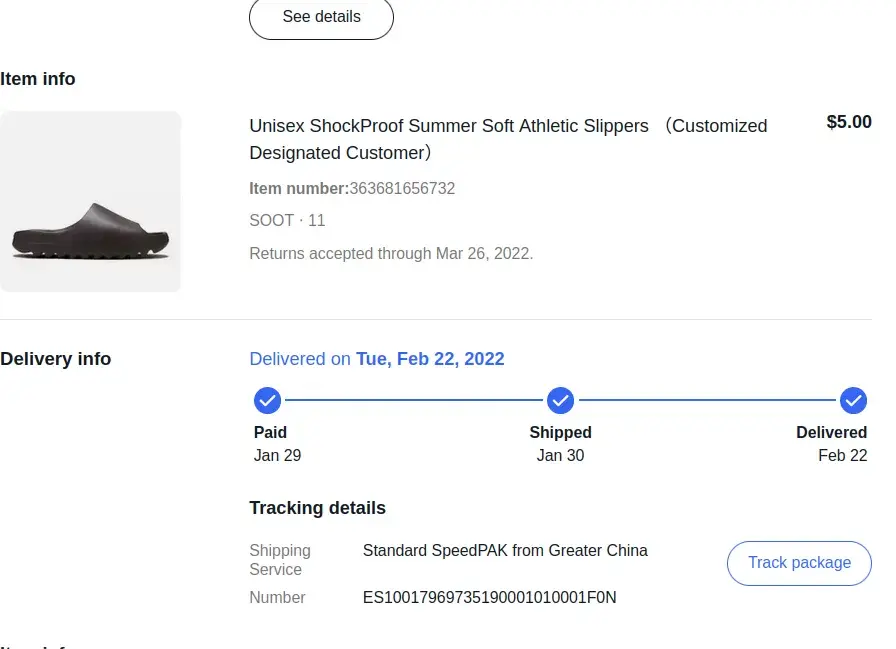Click the $5.00 item price
This screenshot has height=649, width=896.
pos(848,122)
